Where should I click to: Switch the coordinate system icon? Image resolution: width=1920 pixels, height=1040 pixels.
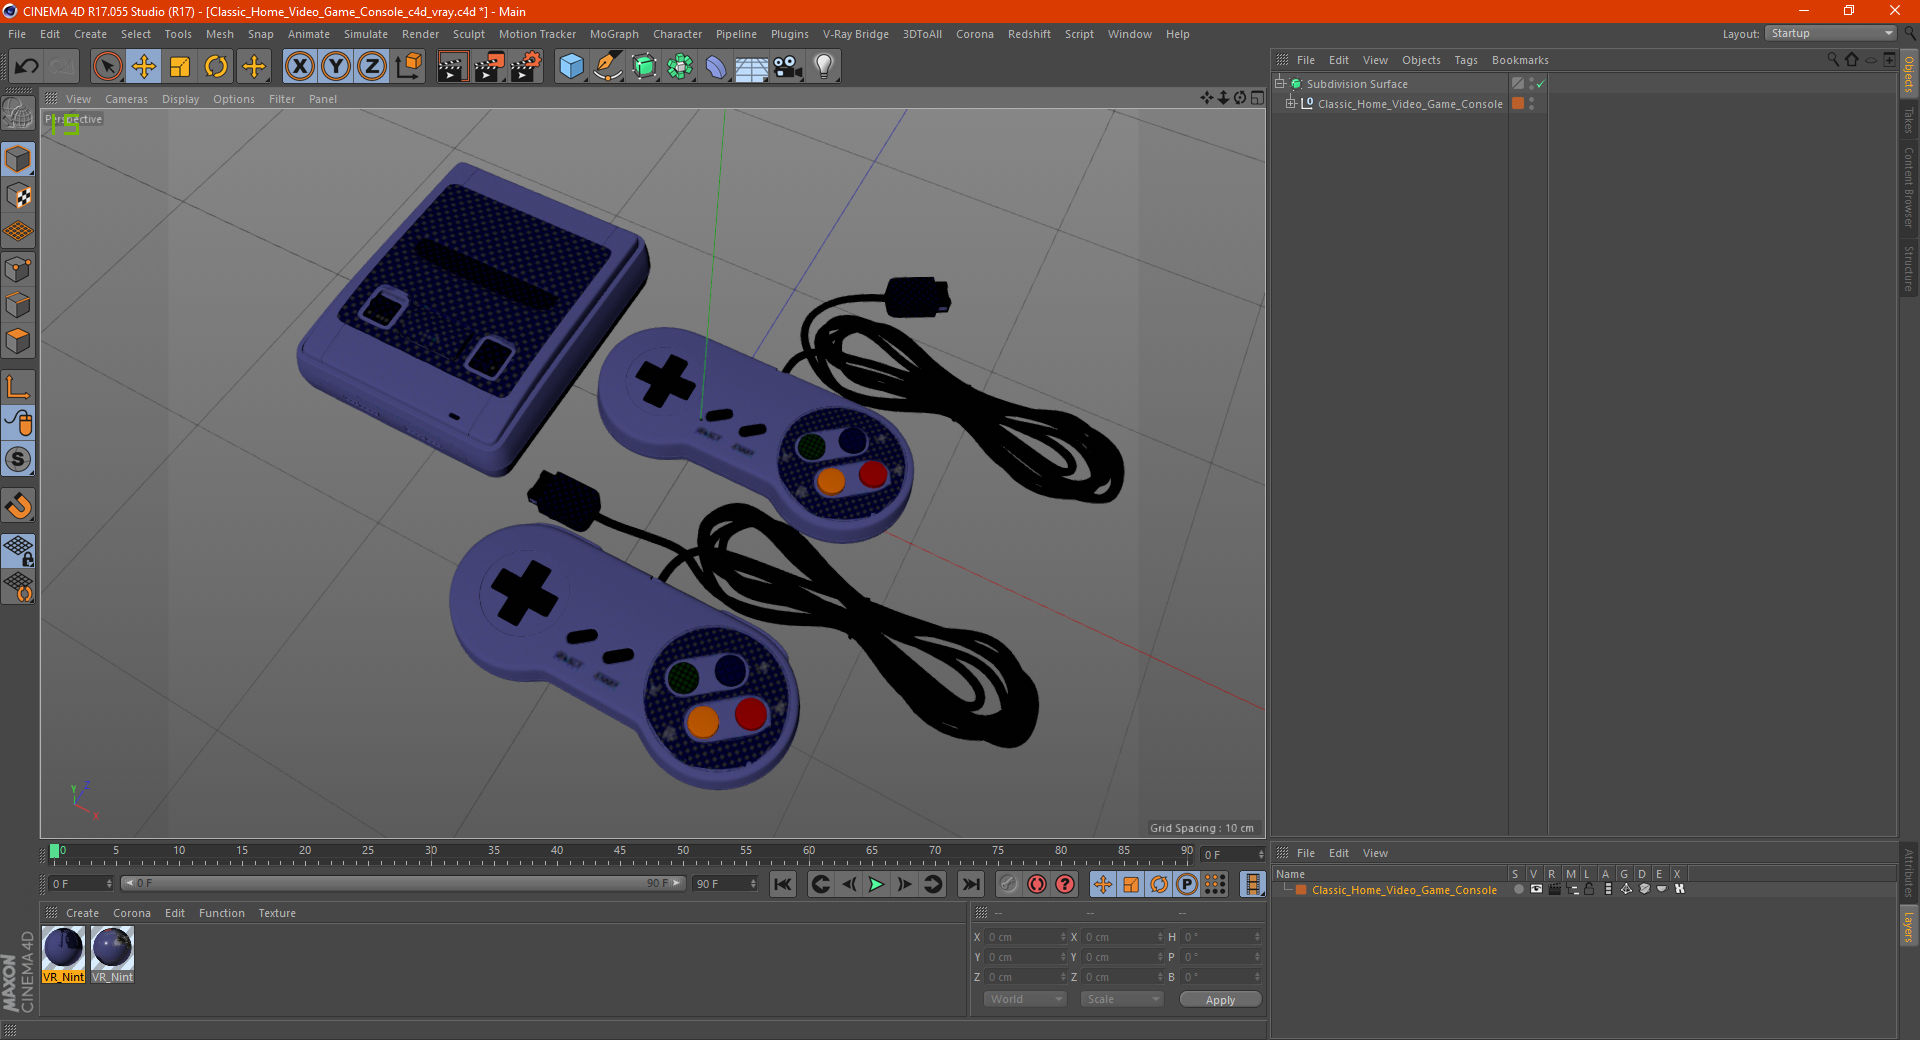tap(408, 67)
